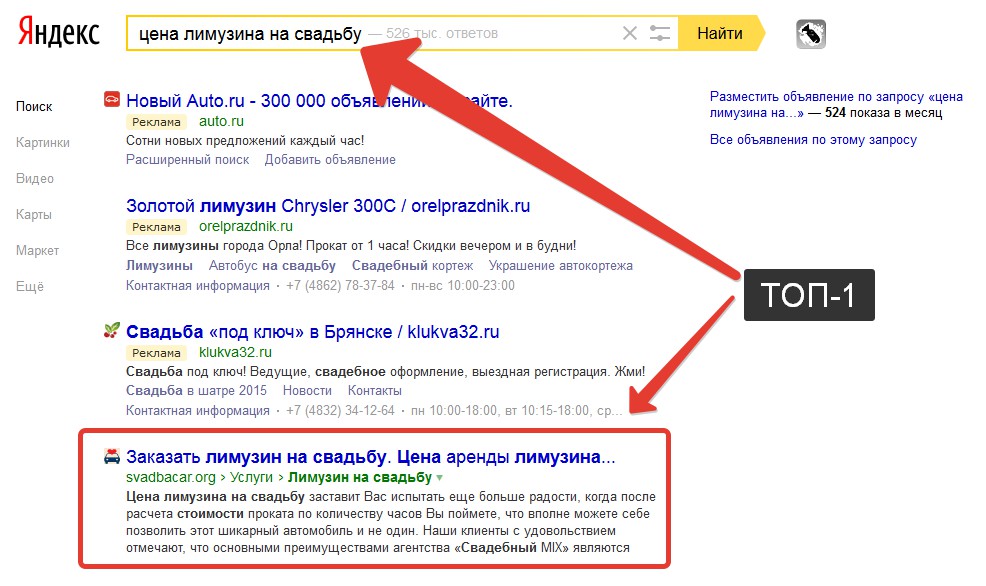Switch to Картинки section
The image size is (986, 586).
pos(43,142)
